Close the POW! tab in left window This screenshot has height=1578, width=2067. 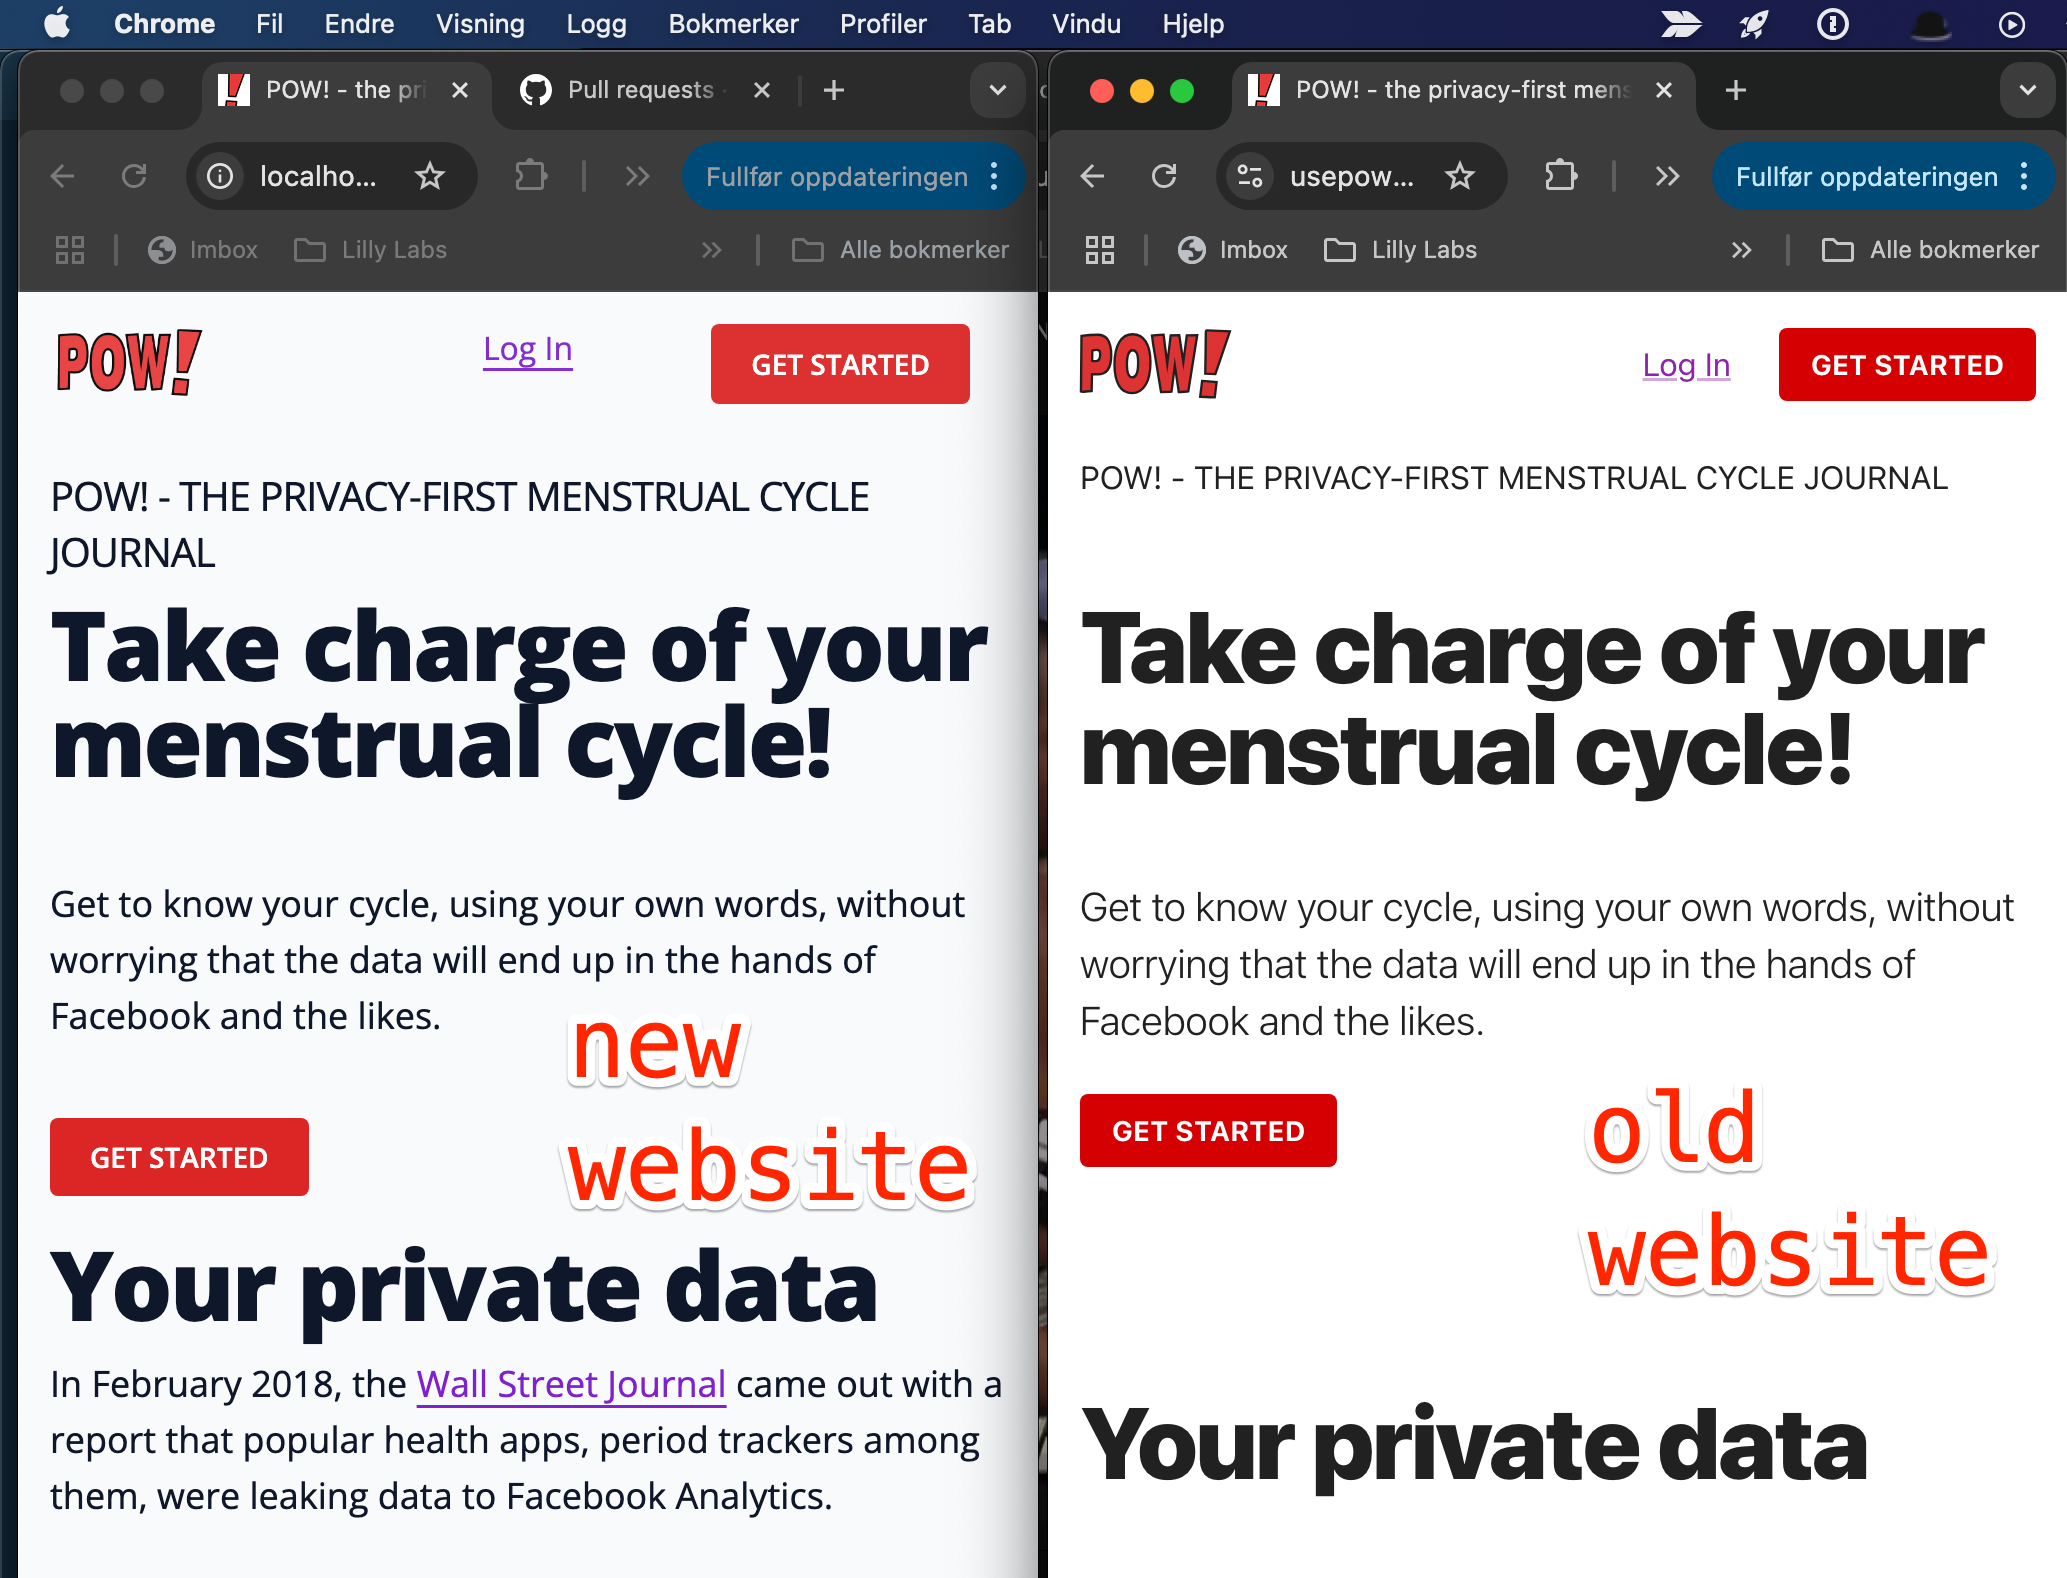460,90
